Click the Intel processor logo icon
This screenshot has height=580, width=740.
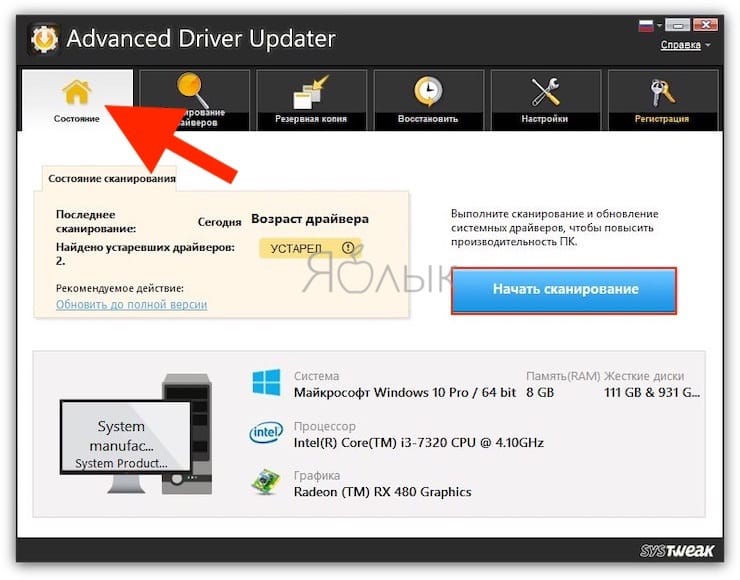coord(266,432)
